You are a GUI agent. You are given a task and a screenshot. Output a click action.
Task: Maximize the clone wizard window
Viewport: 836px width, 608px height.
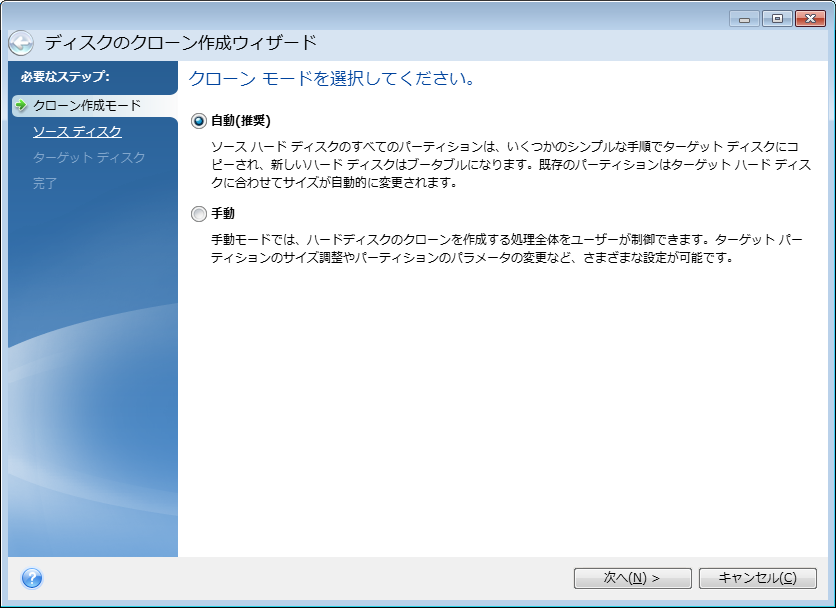coord(777,19)
